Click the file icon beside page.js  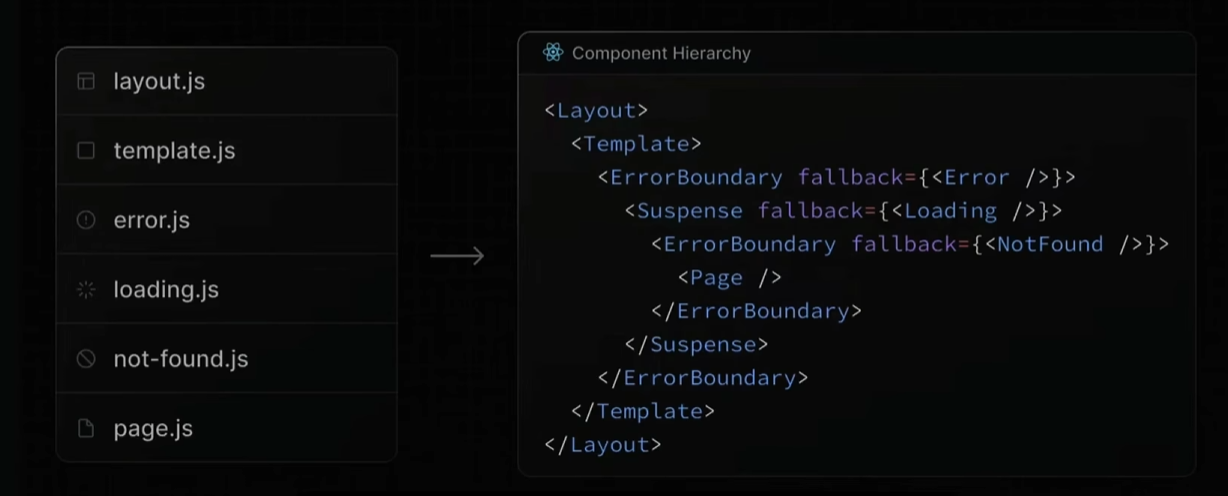pos(86,429)
